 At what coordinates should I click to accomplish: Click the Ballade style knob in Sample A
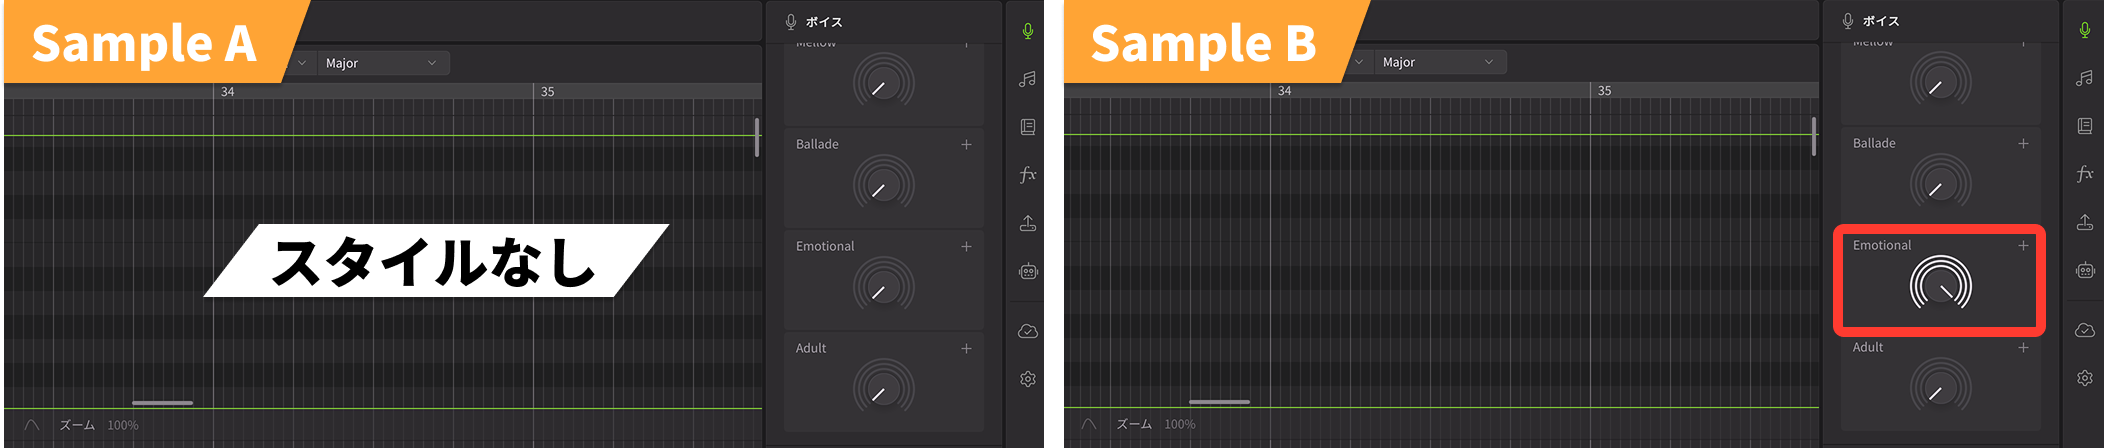click(883, 185)
